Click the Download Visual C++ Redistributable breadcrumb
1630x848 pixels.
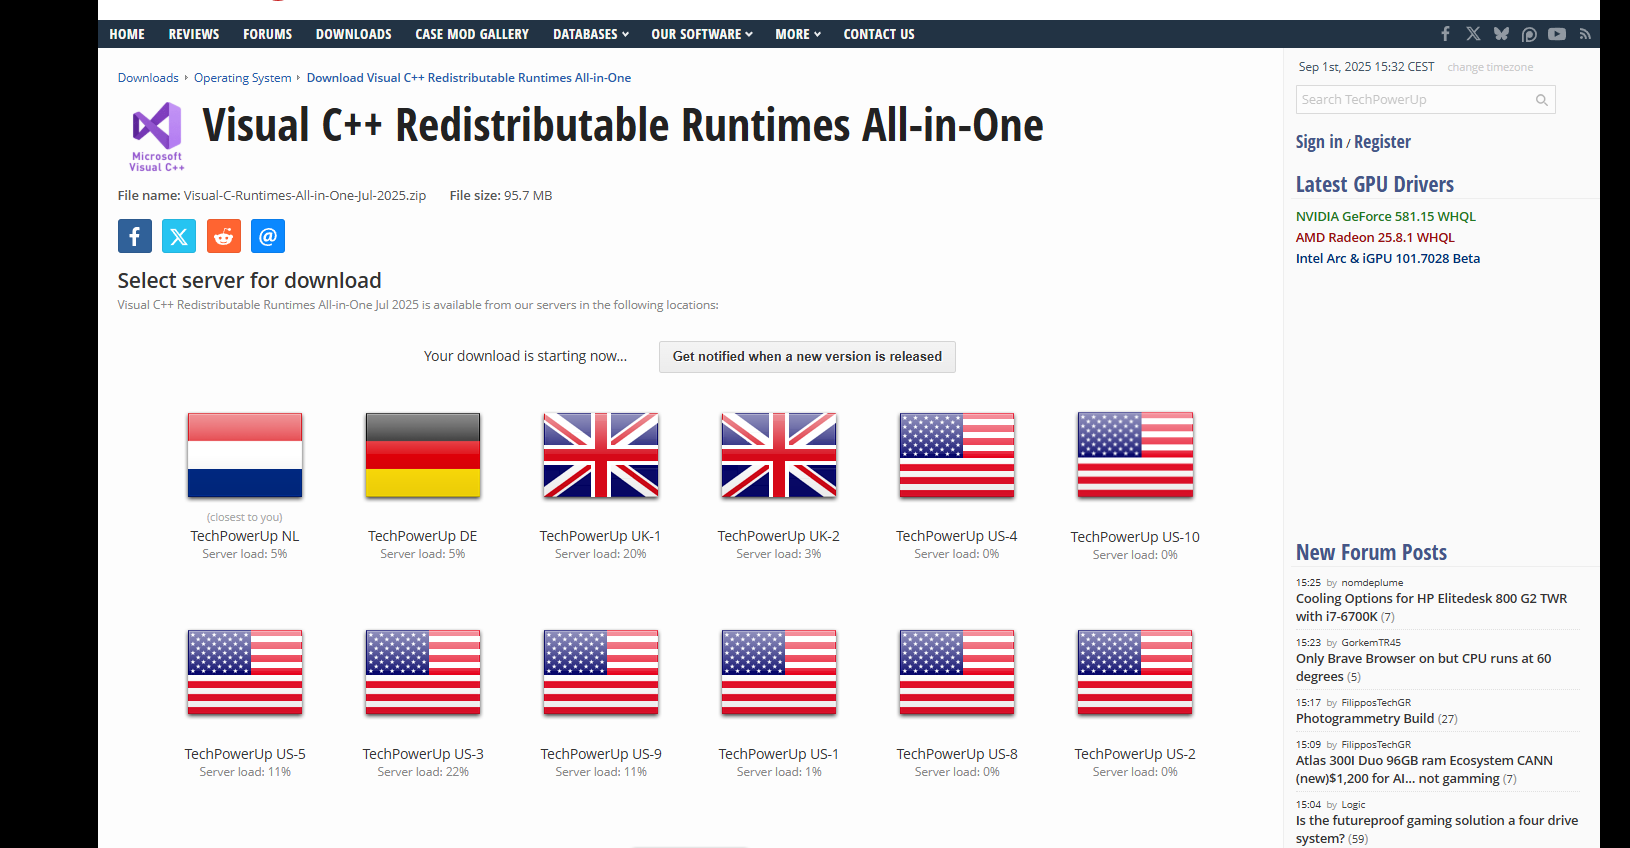pos(469,78)
